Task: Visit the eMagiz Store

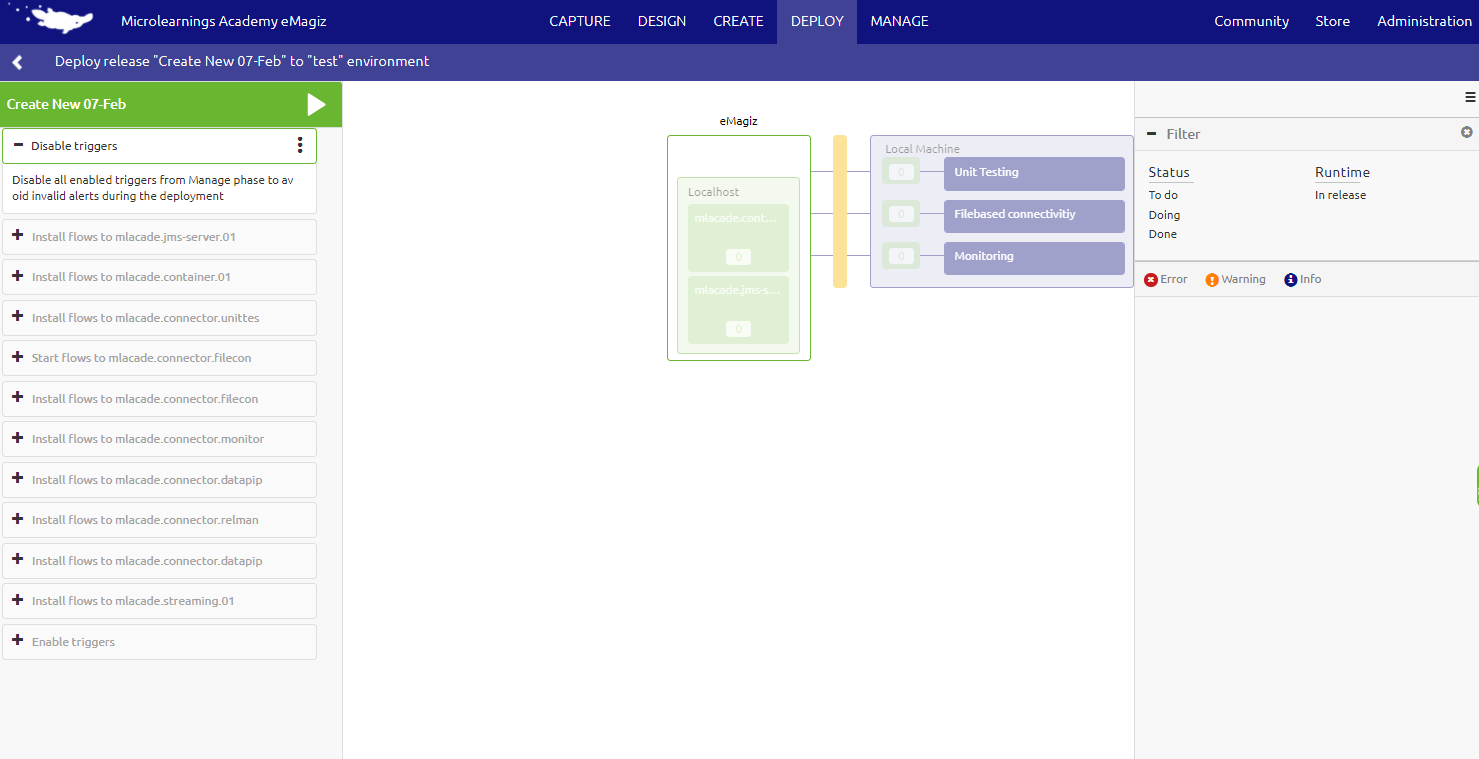Action: tap(1332, 20)
